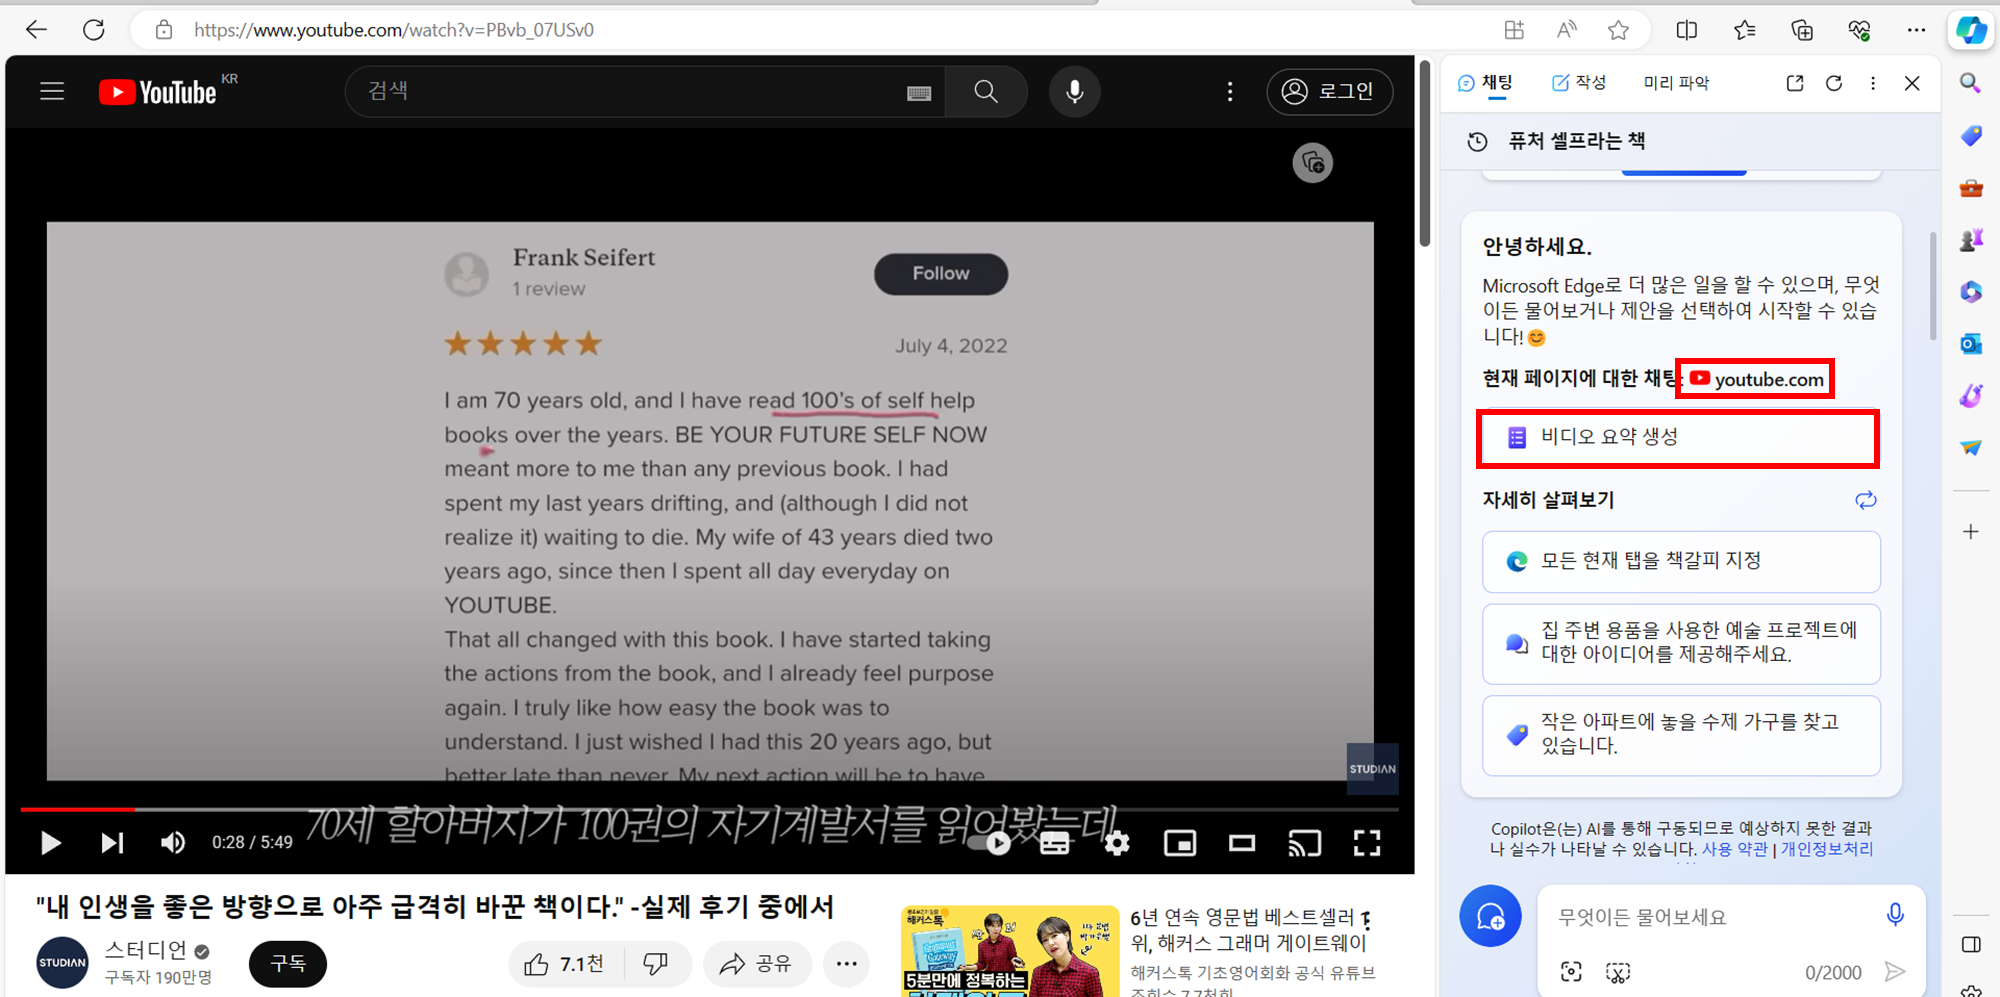Viewport: 2000px width, 997px height.
Task: Open the 해커스톡 recommended video thumbnail
Action: 1010,951
